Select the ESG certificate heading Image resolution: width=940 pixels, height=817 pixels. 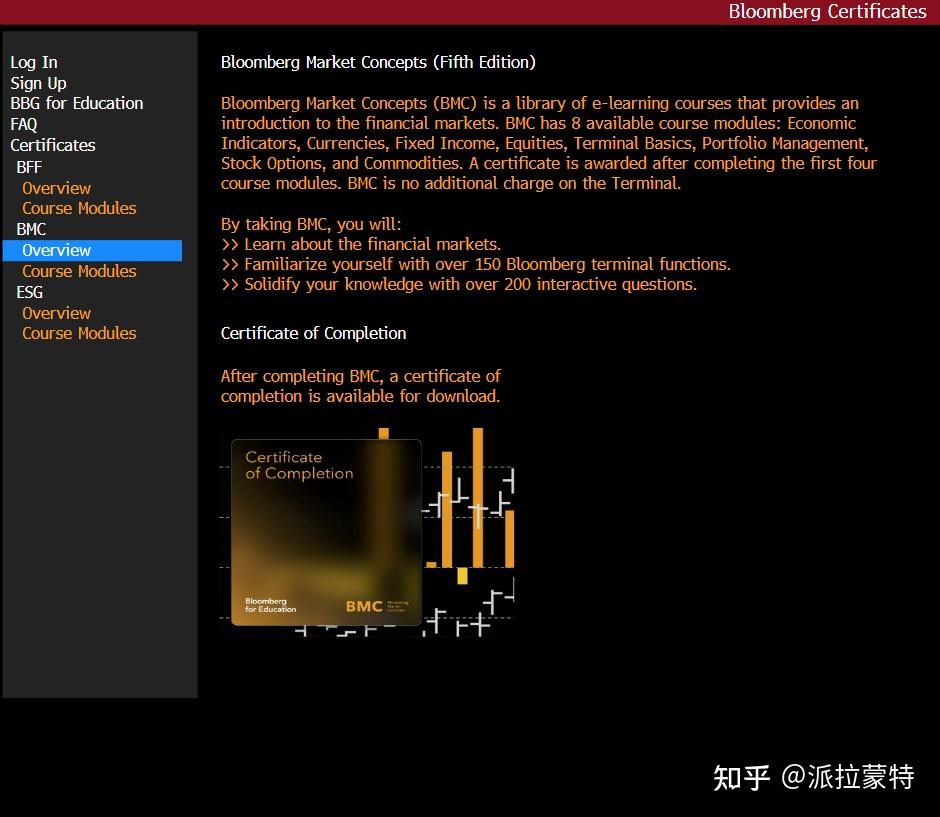tap(29, 292)
